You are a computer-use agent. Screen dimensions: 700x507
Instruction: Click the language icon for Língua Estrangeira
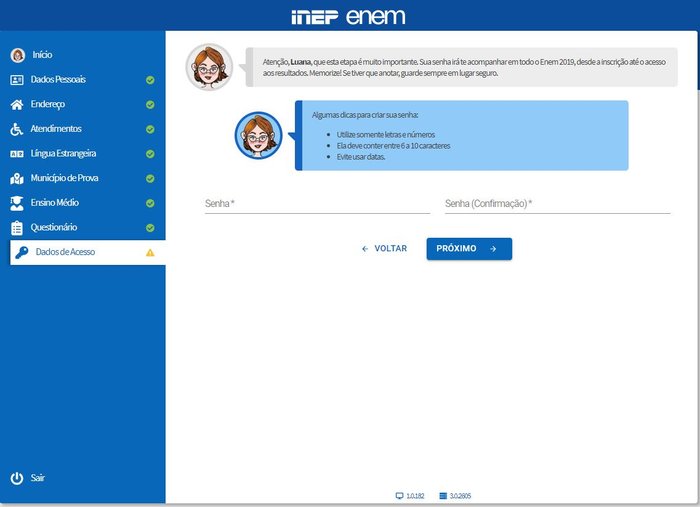tap(17, 154)
